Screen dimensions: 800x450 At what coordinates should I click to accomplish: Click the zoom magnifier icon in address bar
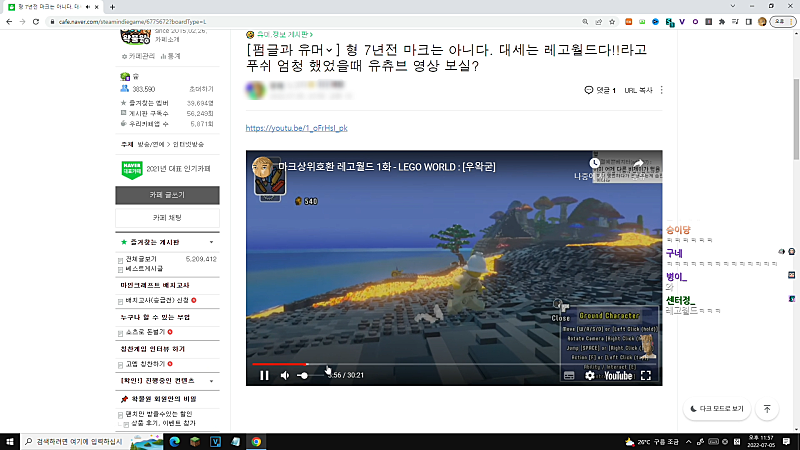585,22
